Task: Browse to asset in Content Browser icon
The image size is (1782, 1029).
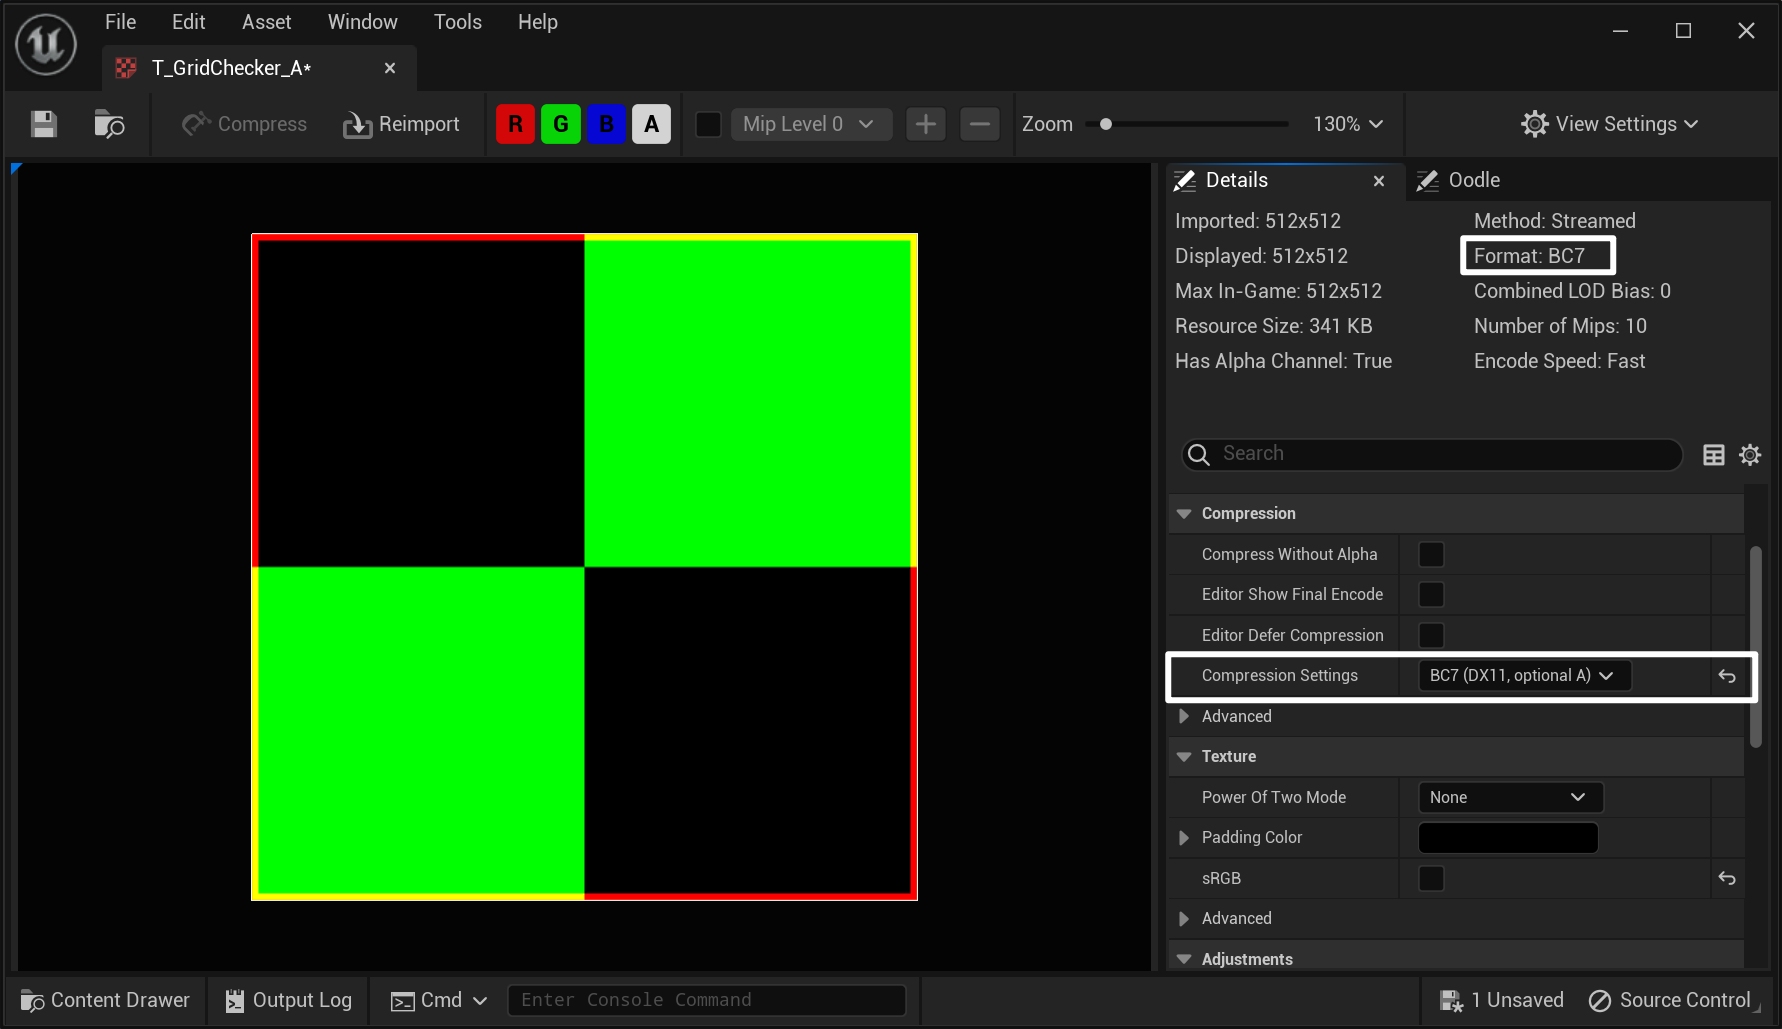Action: (108, 124)
